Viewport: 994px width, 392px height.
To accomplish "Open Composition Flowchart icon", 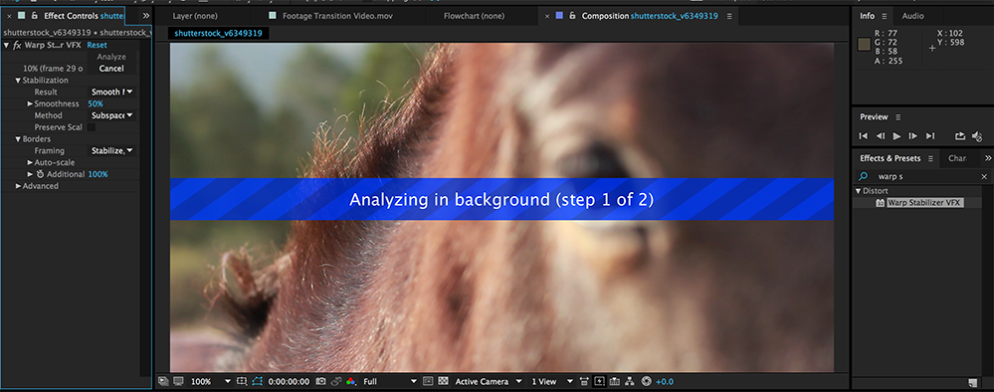I will coord(629,381).
